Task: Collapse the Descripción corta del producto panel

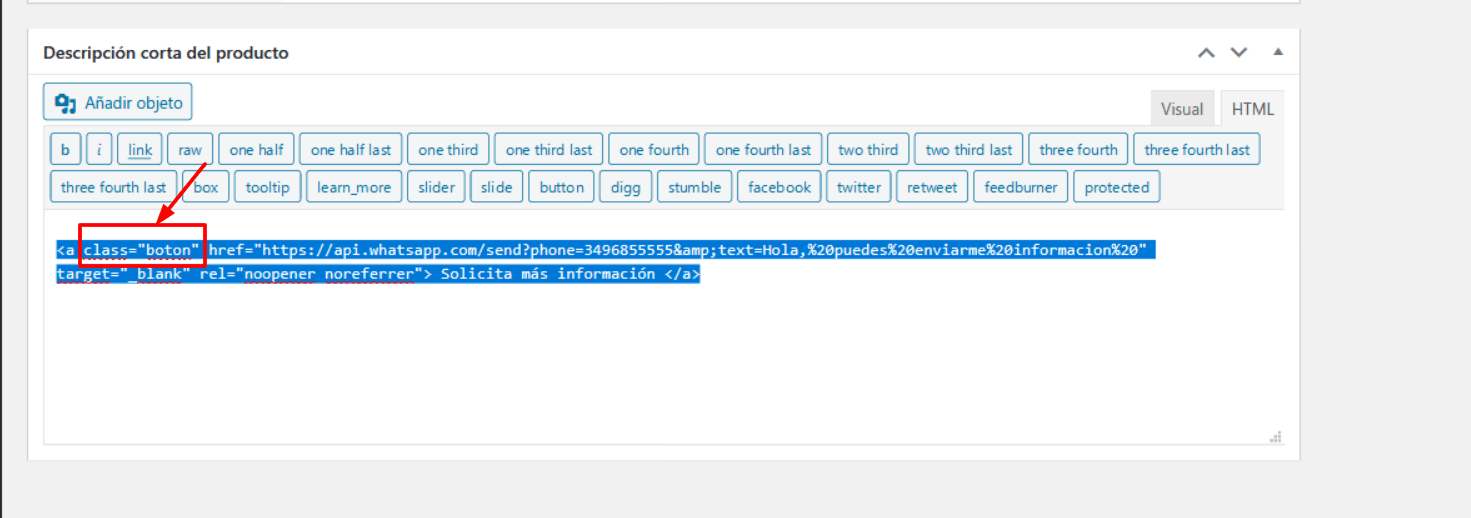Action: click(1277, 52)
